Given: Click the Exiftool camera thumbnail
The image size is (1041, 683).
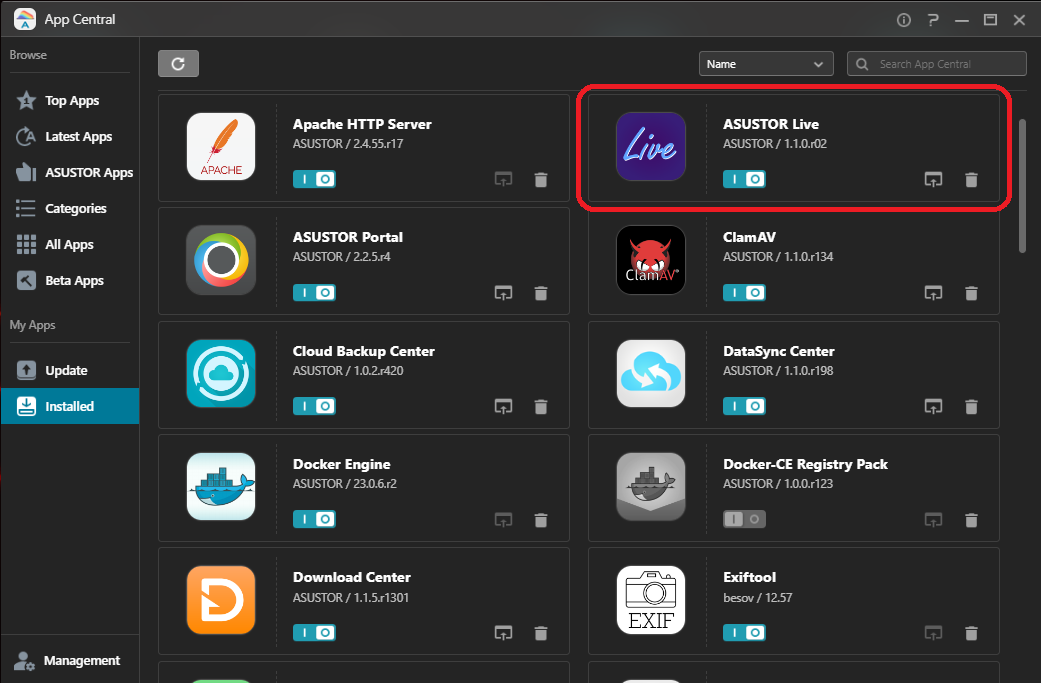Looking at the screenshot, I should coord(651,600).
